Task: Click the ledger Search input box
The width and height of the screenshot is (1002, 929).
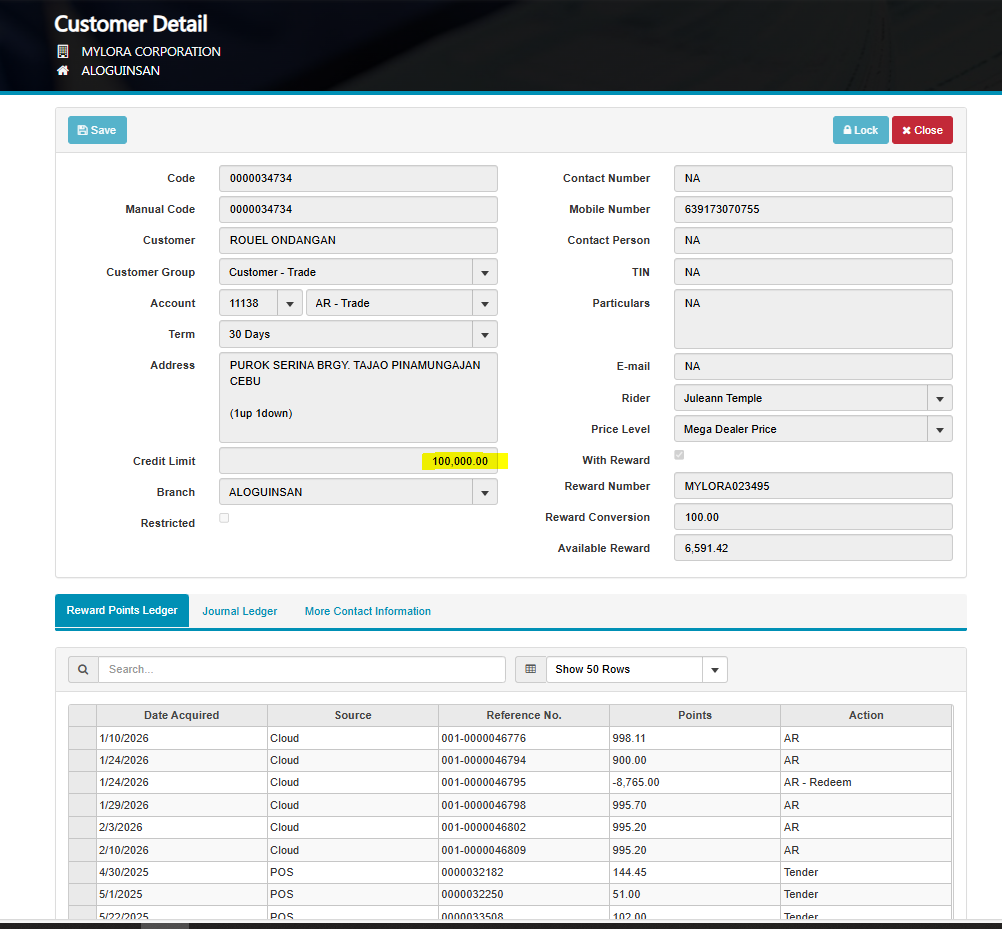Action: 301,669
